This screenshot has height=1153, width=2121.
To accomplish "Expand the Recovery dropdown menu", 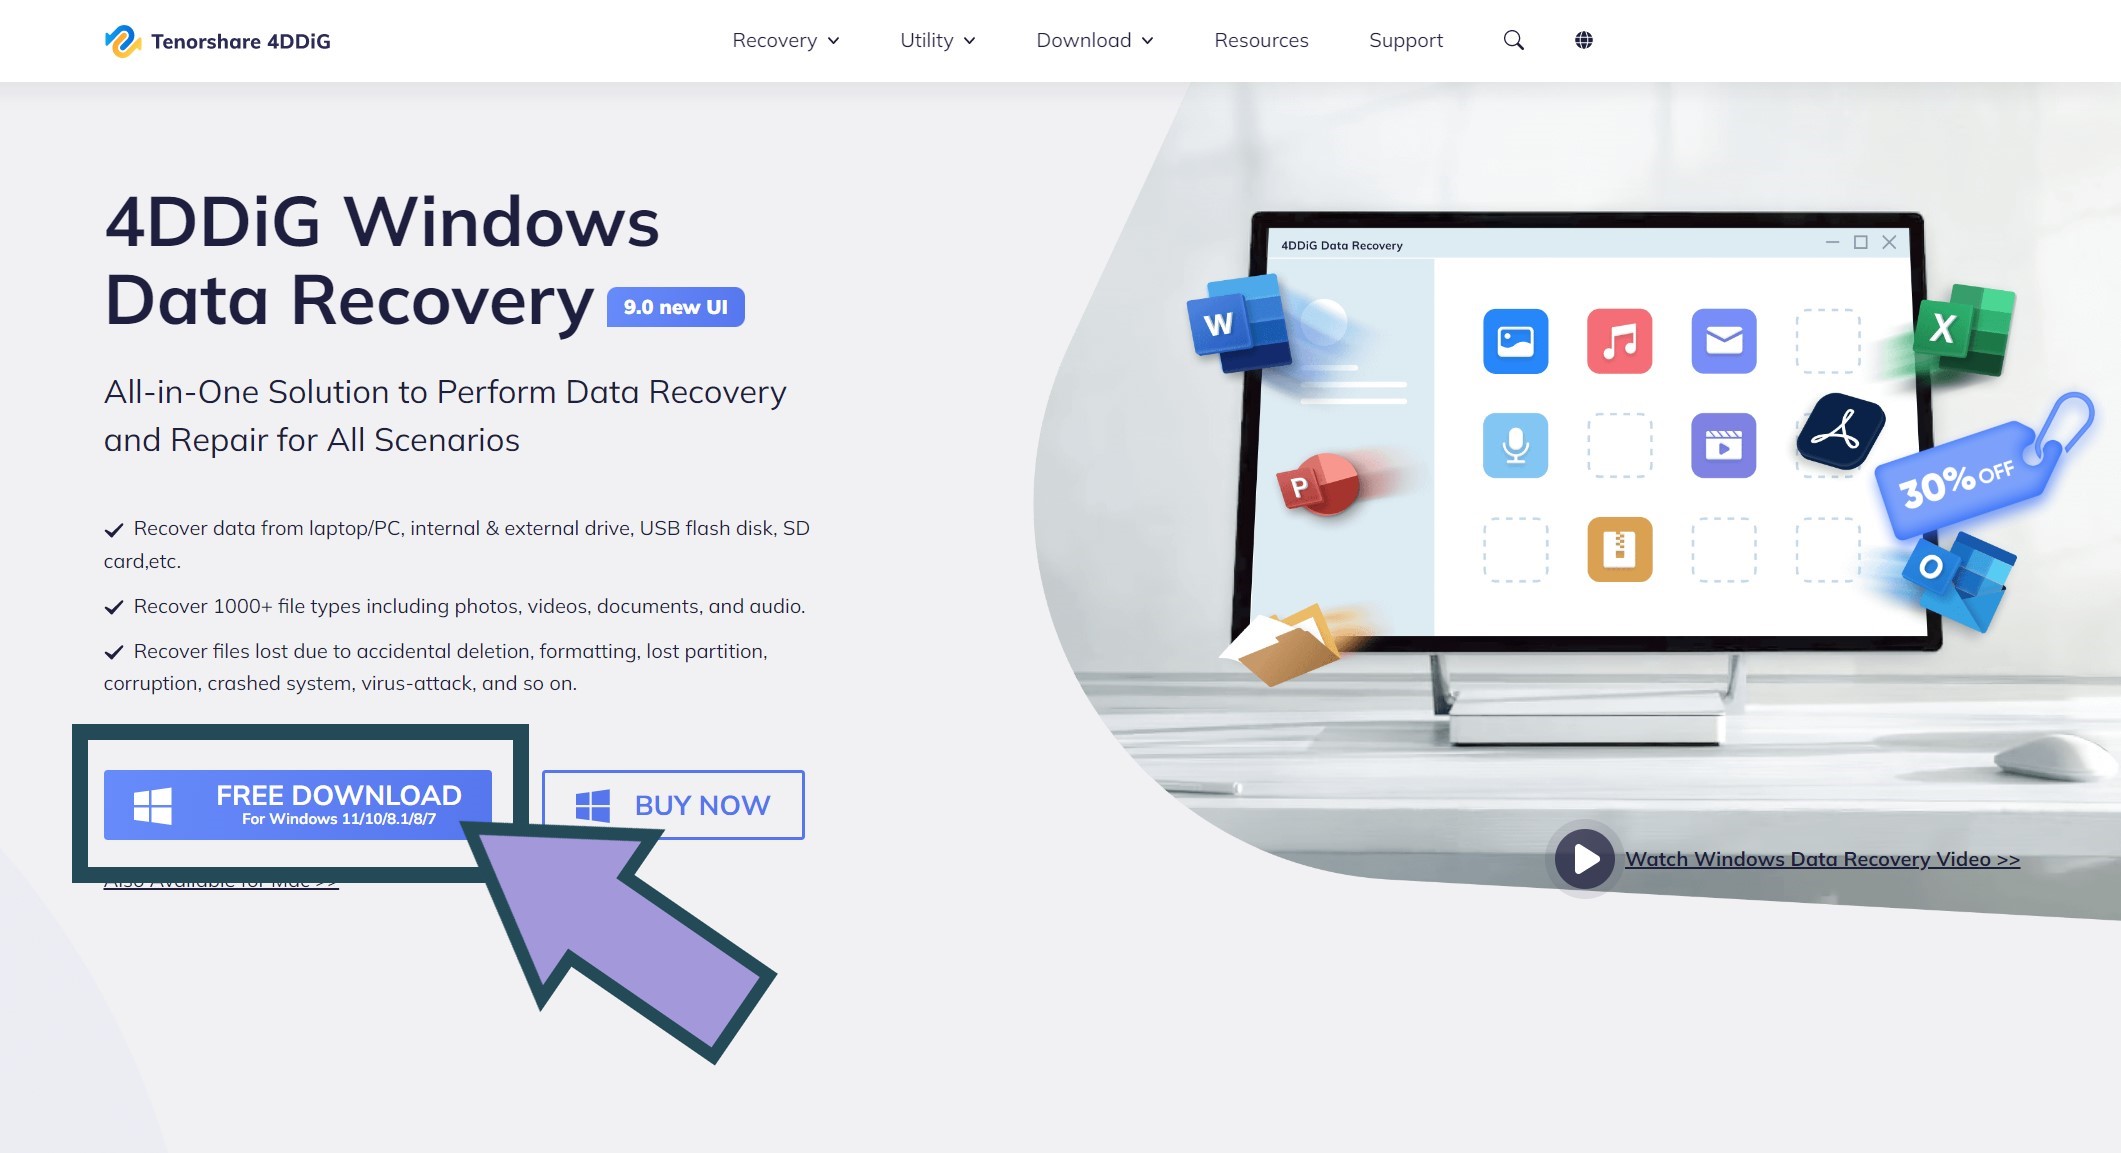I will coord(785,40).
